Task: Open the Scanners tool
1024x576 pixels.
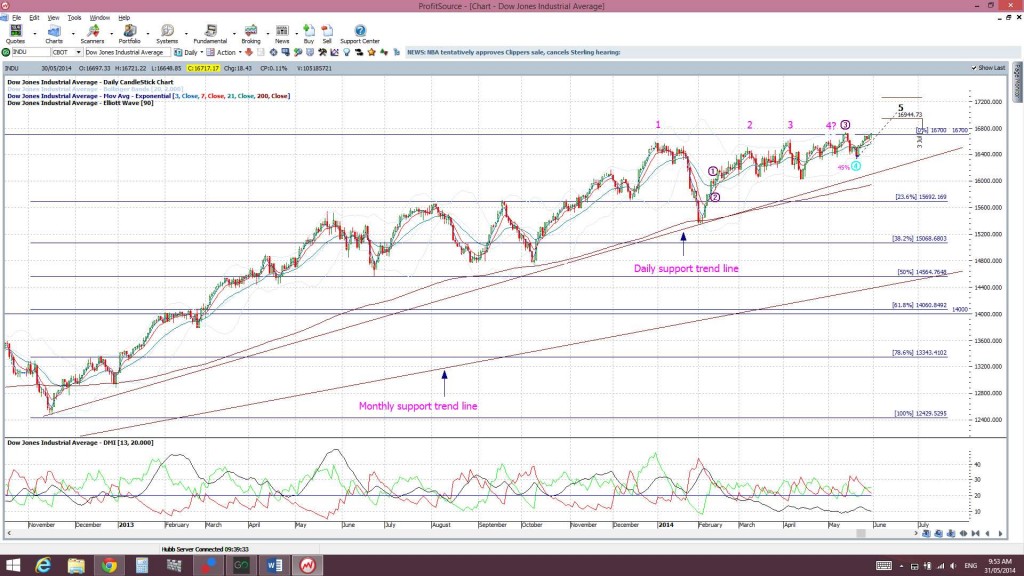Action: tap(92, 33)
